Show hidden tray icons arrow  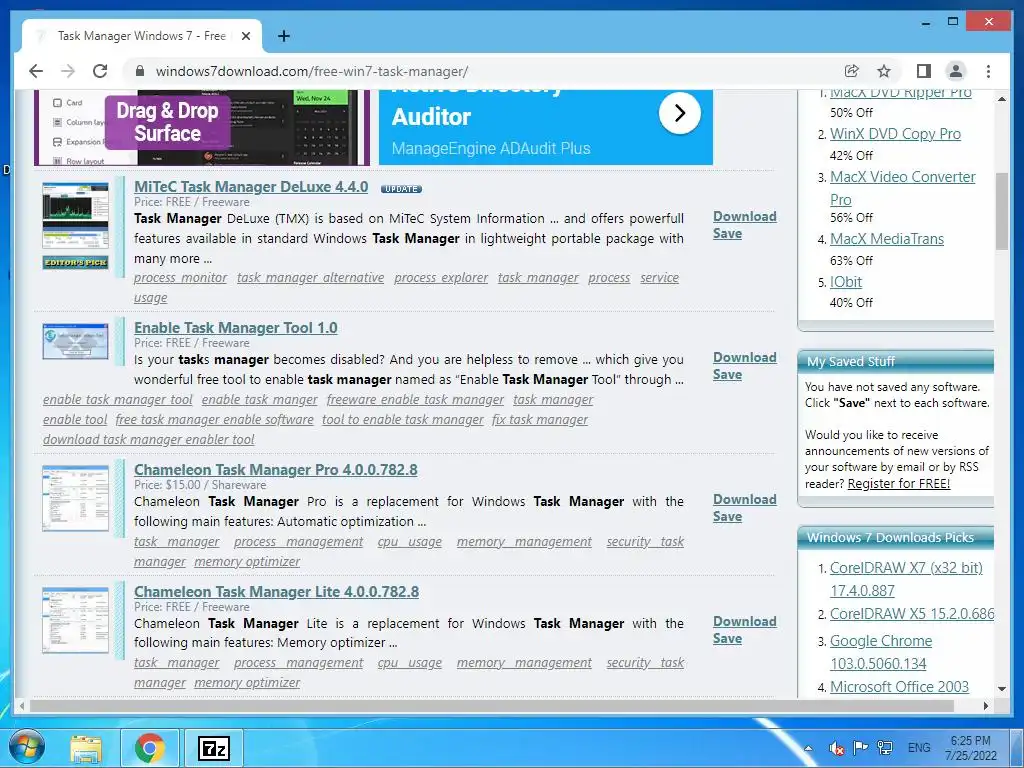pos(808,748)
